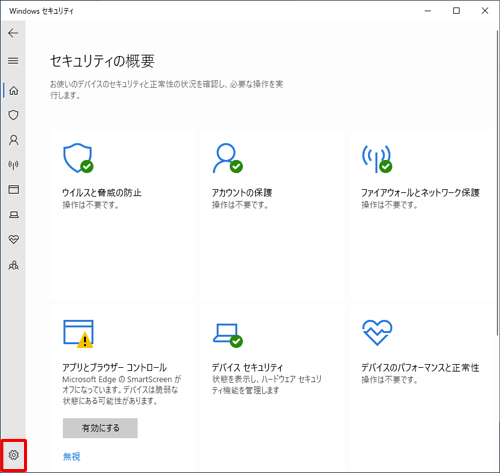
Task: Minimize the Windows セキュリティ window
Action: (x=428, y=11)
